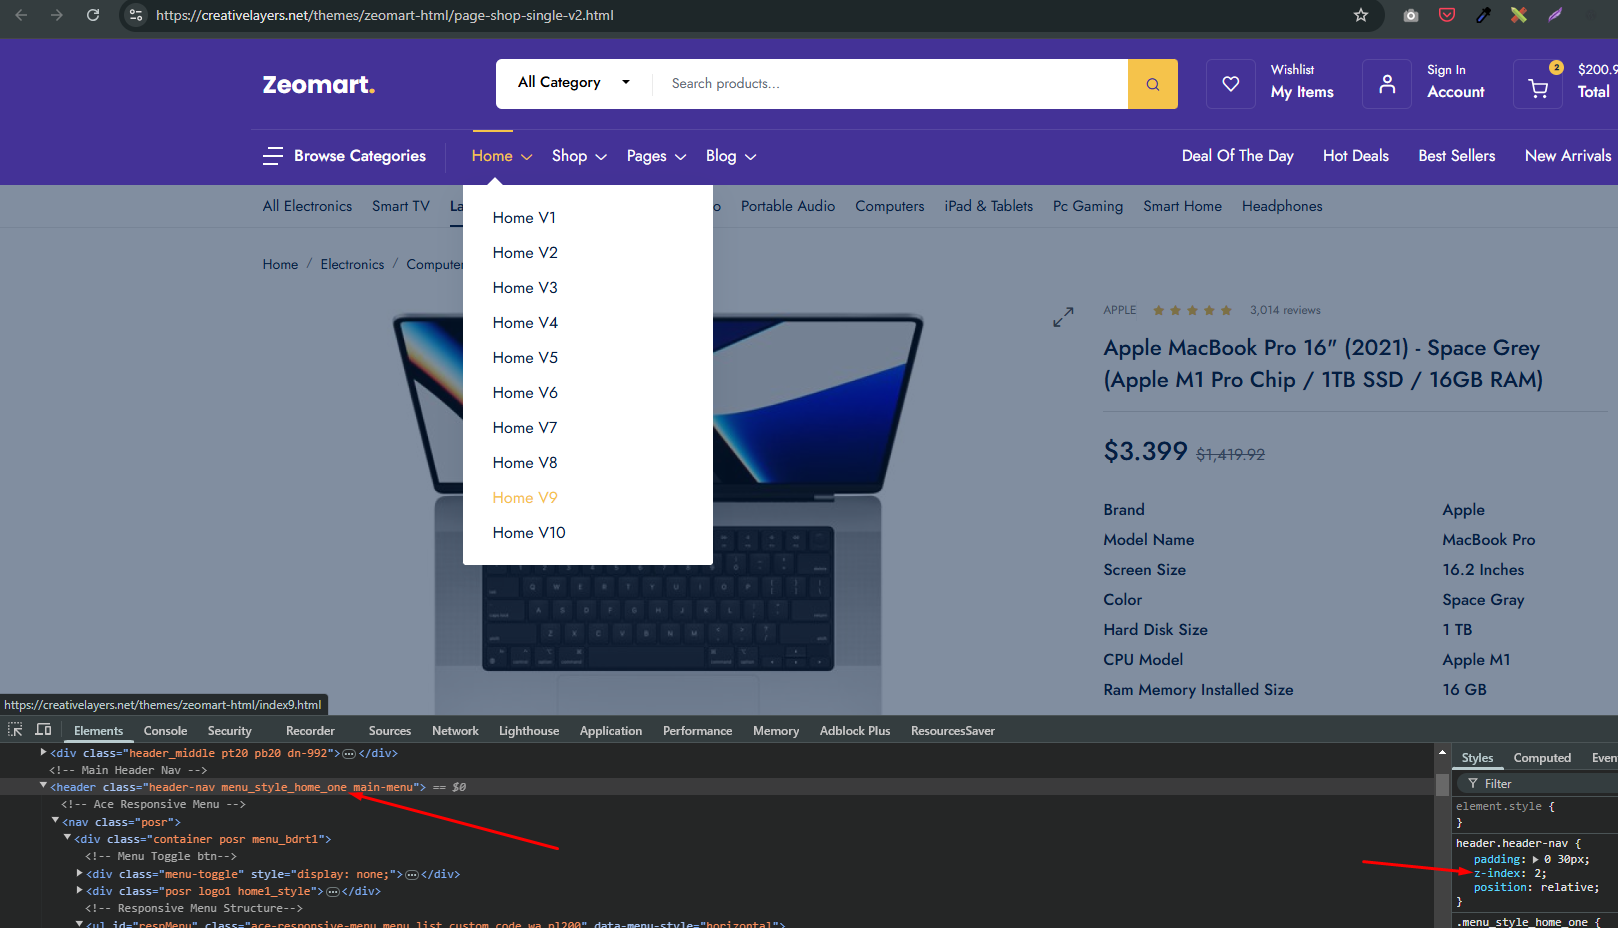Expand the Blog menu
The height and width of the screenshot is (928, 1618).
pyautogui.click(x=731, y=156)
